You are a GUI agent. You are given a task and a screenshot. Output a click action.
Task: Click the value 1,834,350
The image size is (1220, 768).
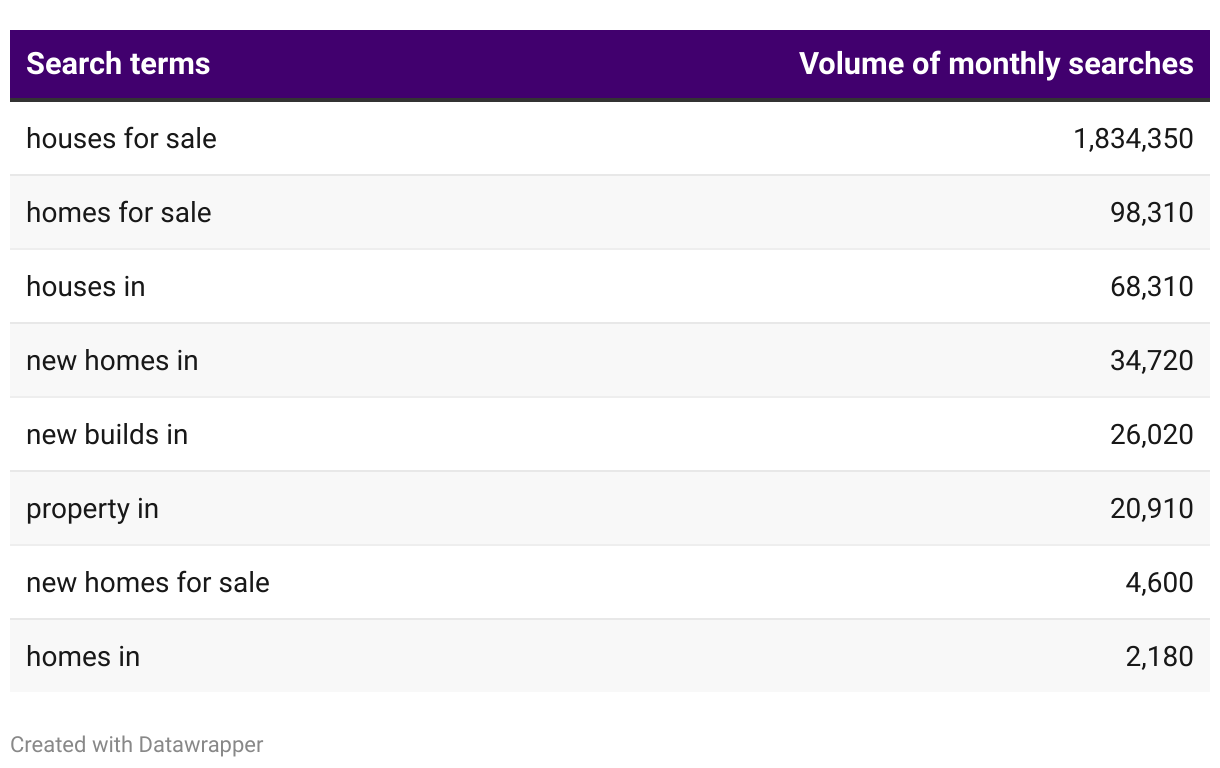[x=1133, y=138]
